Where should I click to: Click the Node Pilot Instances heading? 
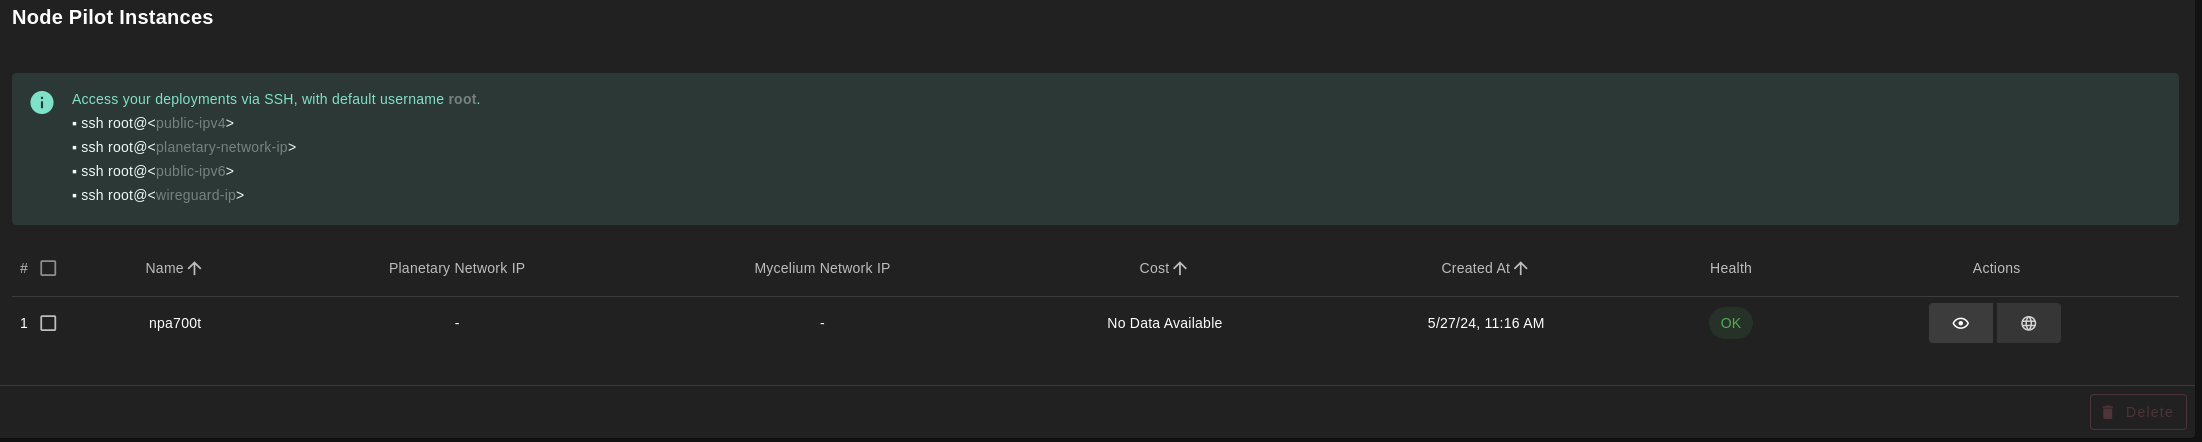click(113, 17)
